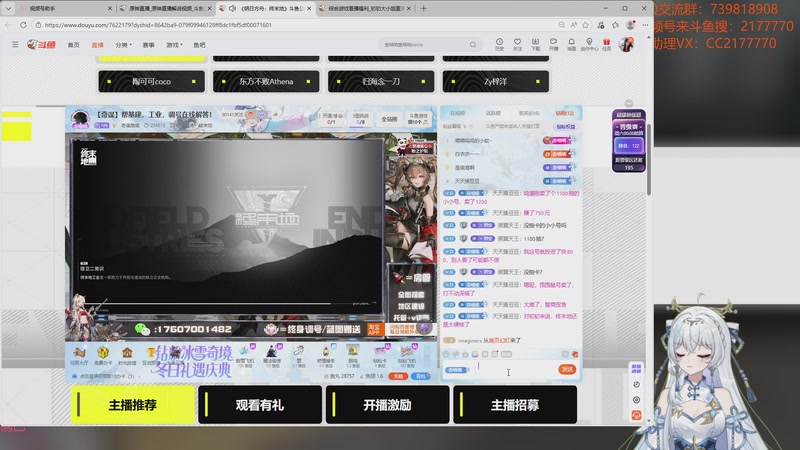800x450 pixels.
Task: Switch to the 原神直播 browser tab
Action: pyautogui.click(x=165, y=8)
